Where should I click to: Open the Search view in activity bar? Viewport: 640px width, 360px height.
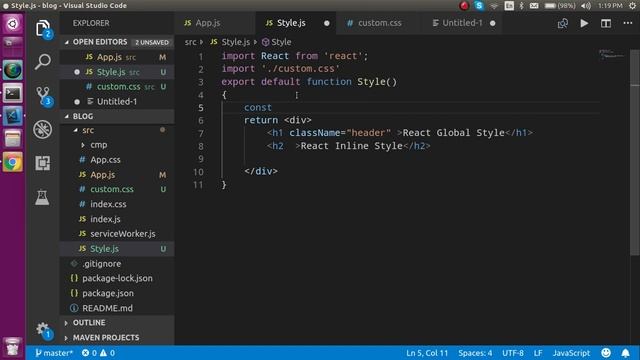point(42,62)
